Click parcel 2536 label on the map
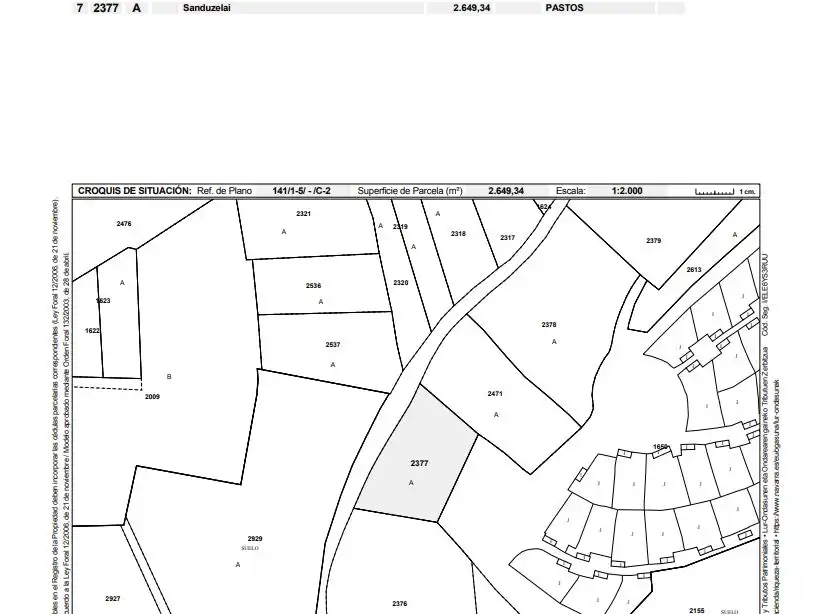This screenshot has height=614, width=819. [313, 286]
